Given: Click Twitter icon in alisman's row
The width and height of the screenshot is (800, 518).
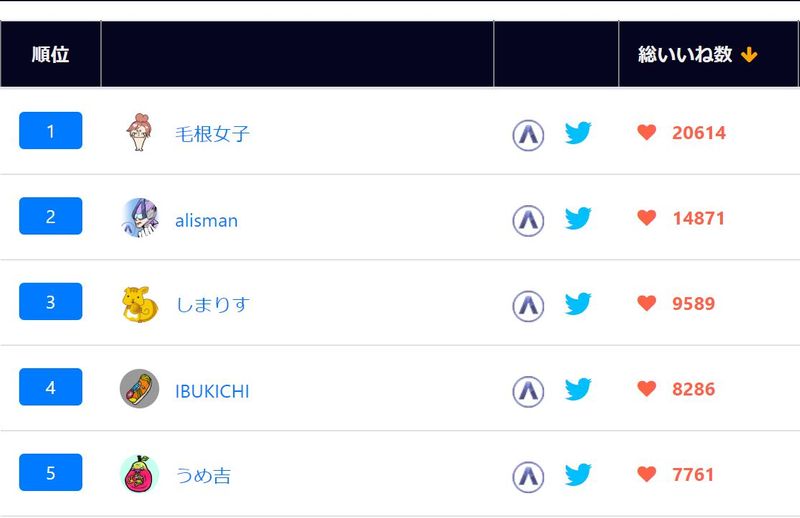Looking at the screenshot, I should click(578, 218).
